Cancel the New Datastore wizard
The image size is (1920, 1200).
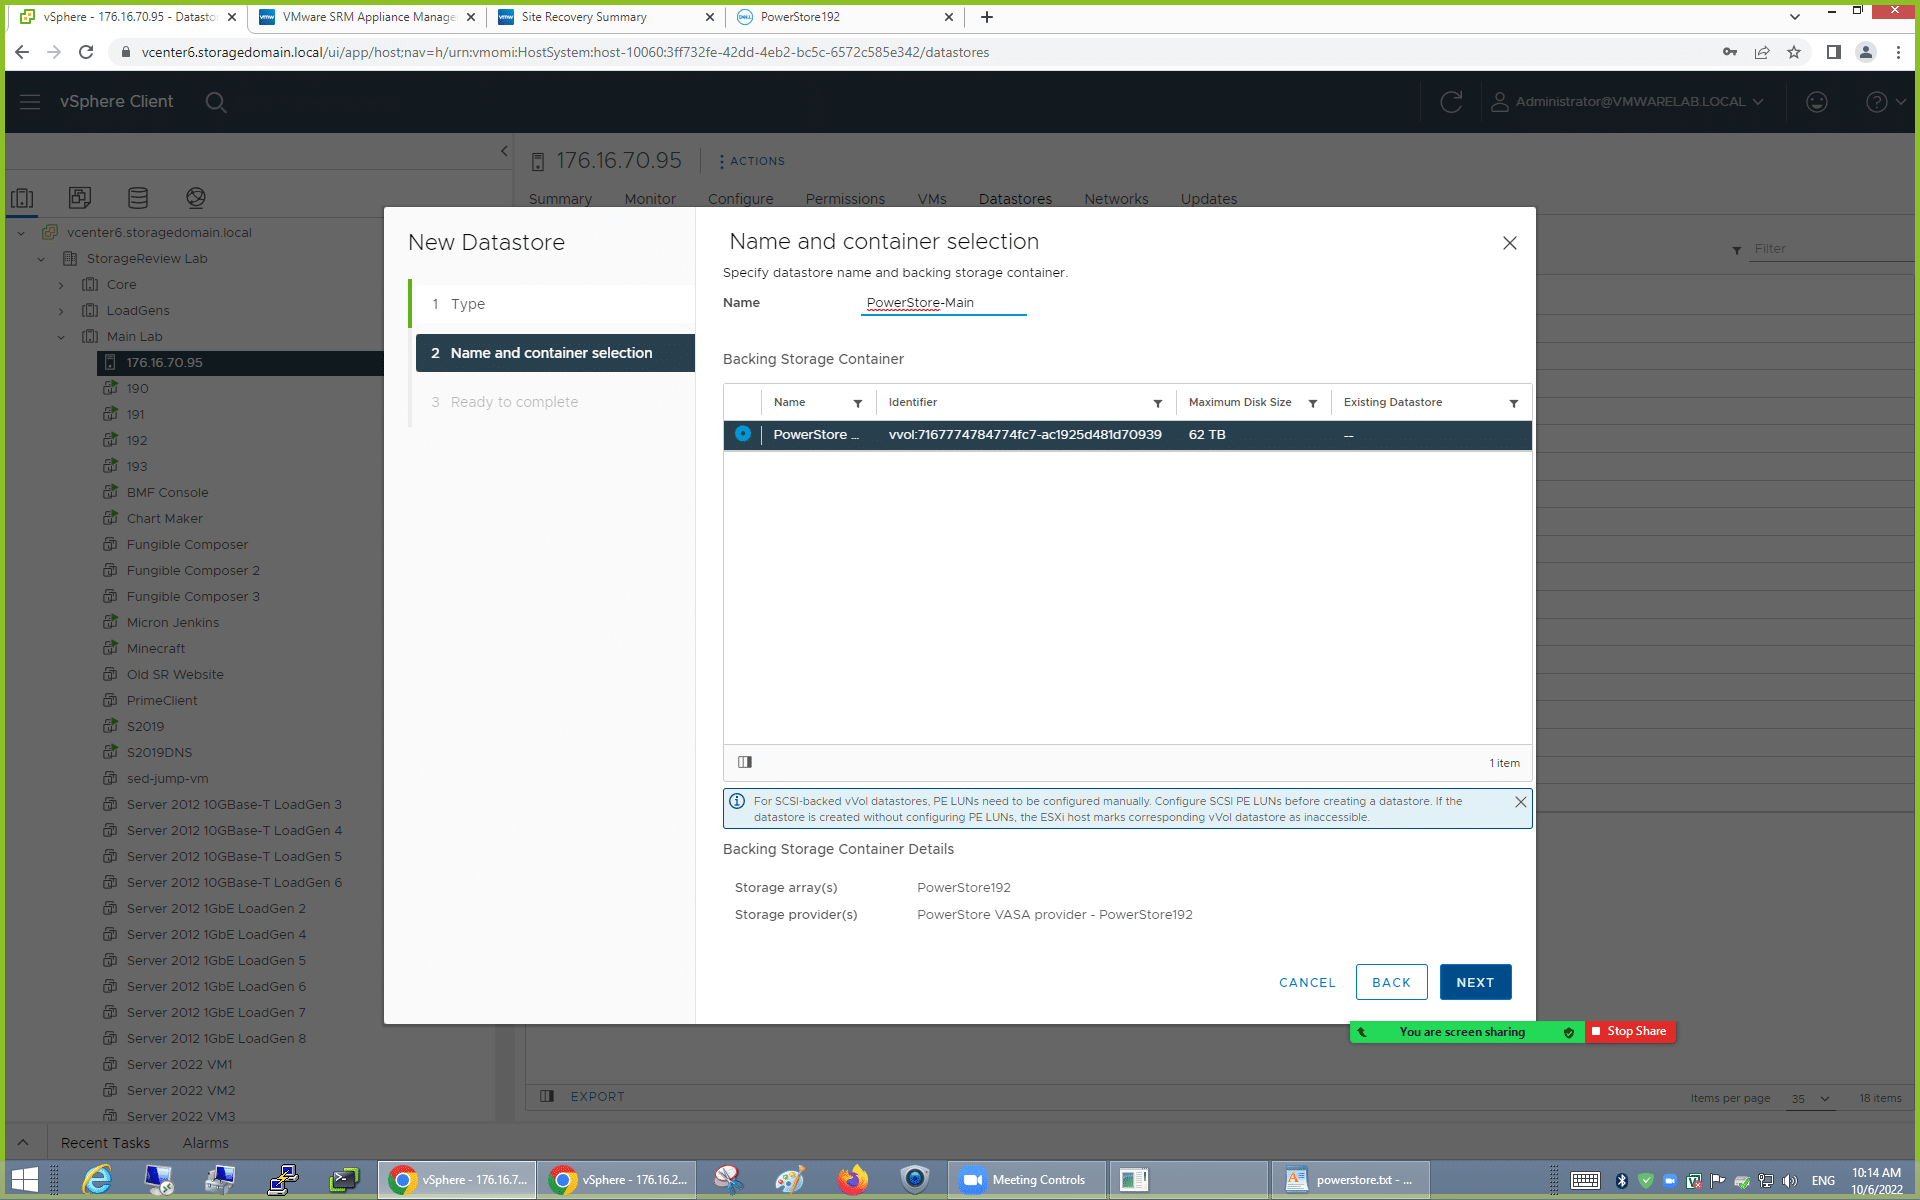click(x=1307, y=983)
